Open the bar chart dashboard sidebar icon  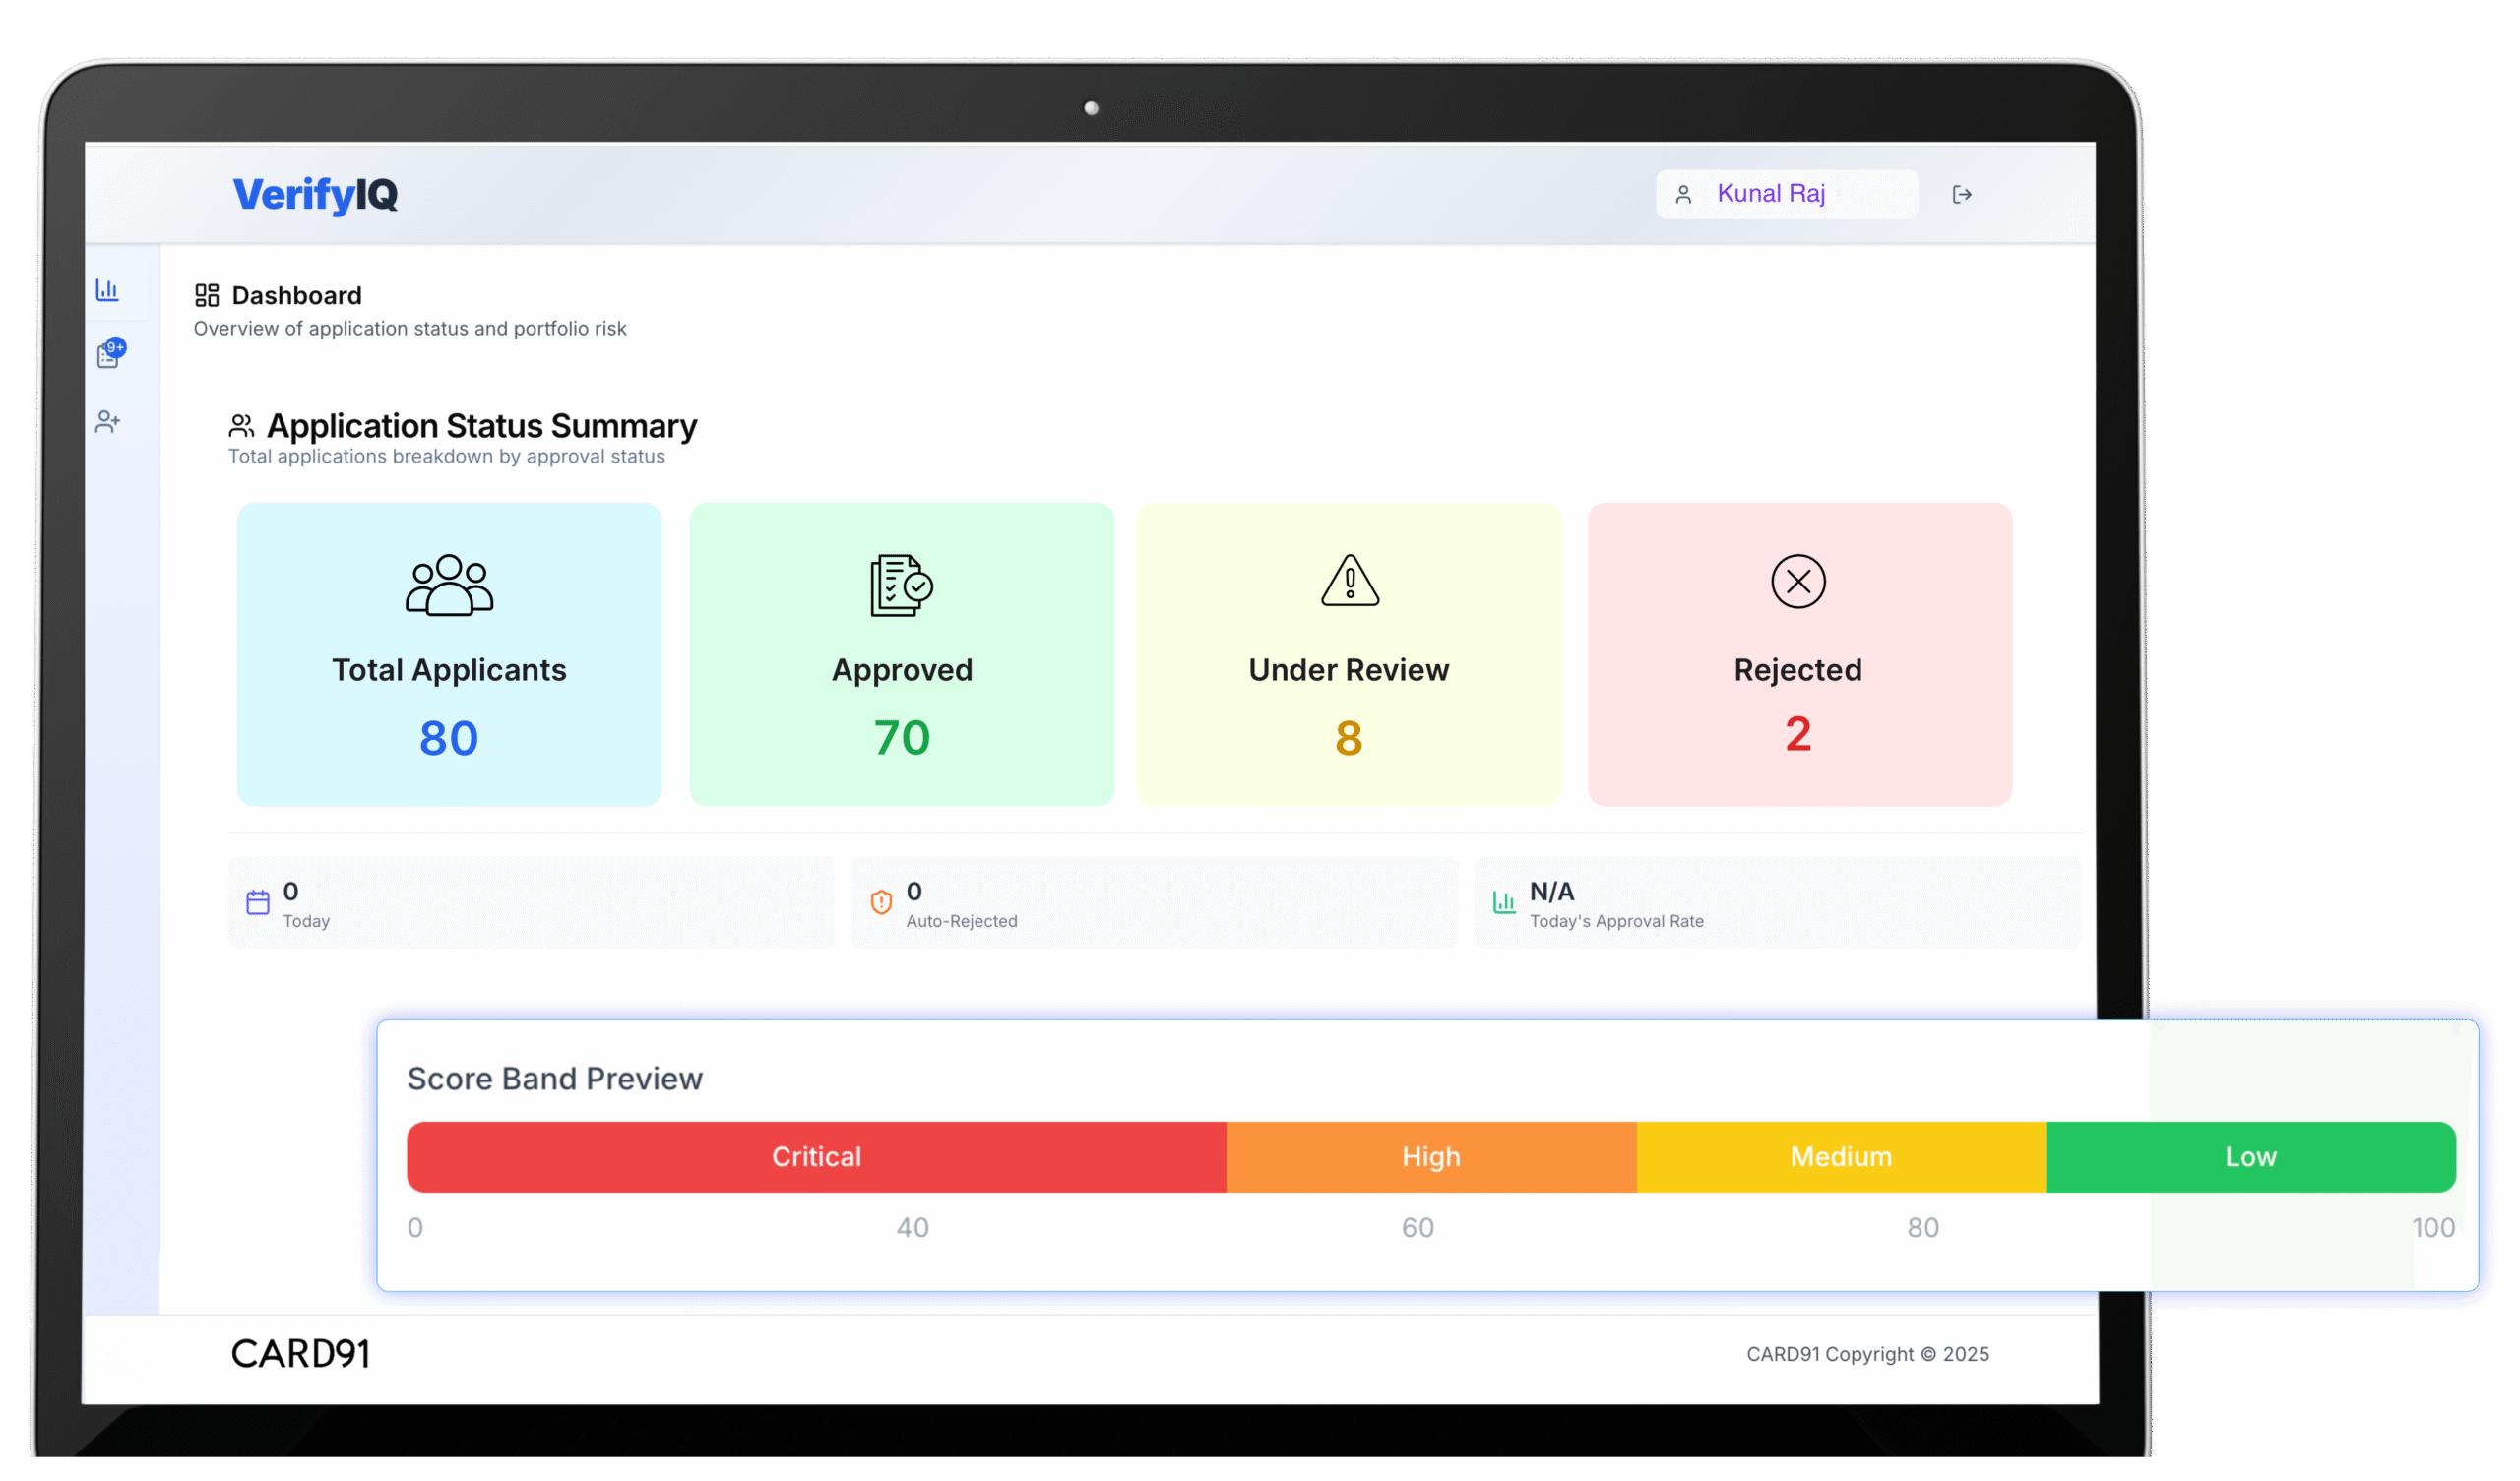pyautogui.click(x=107, y=290)
